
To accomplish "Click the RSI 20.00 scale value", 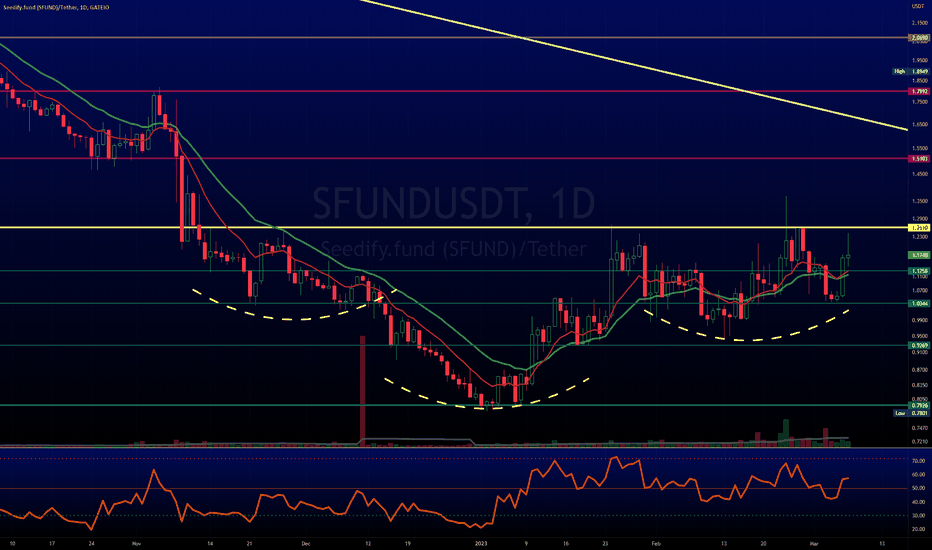I will click(x=918, y=529).
